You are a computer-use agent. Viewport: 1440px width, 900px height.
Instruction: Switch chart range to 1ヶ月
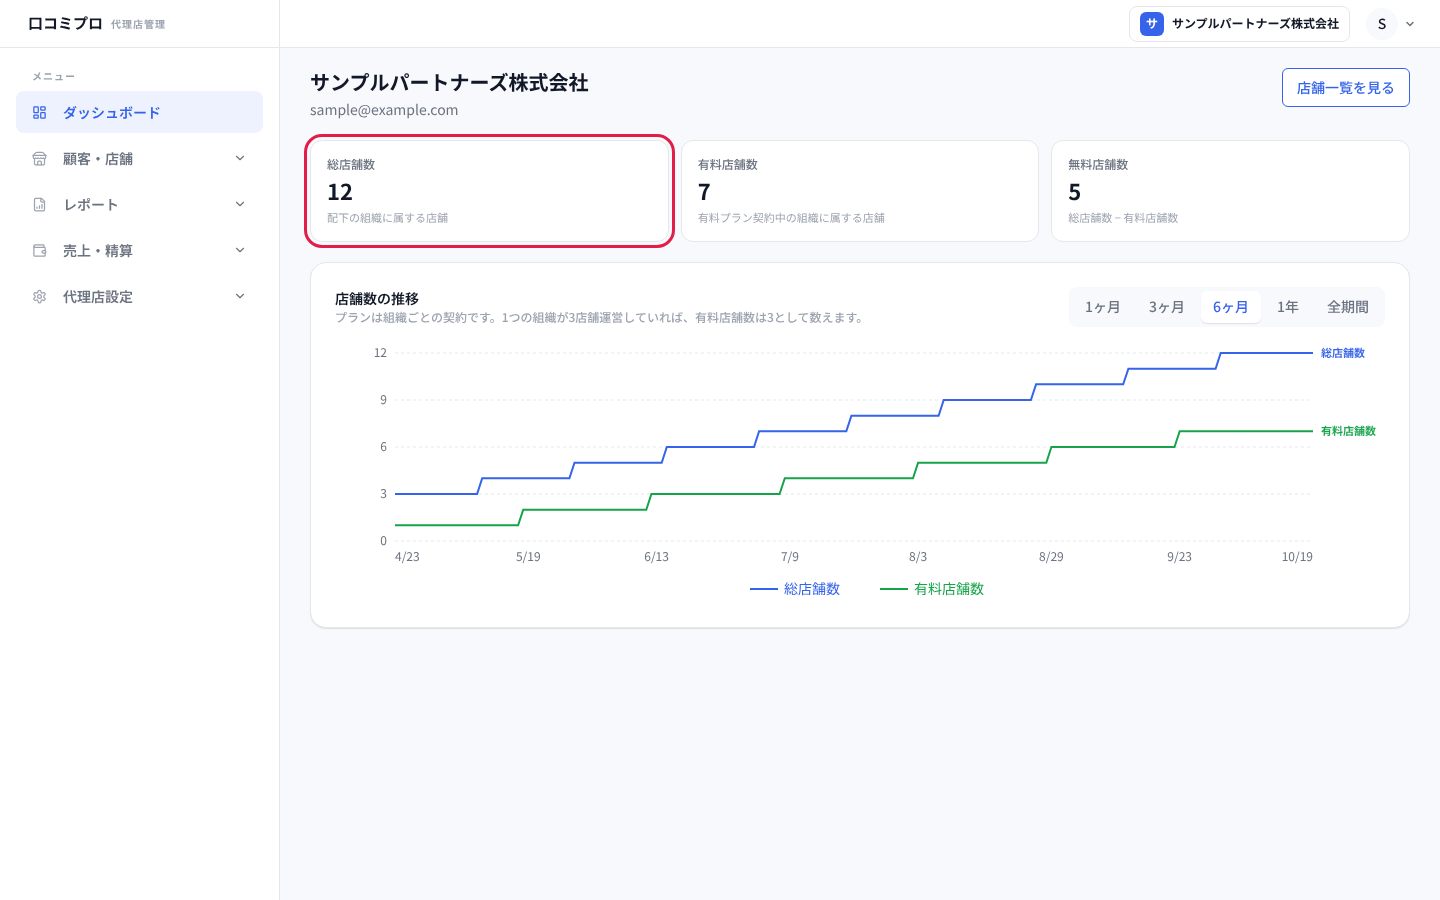click(x=1103, y=307)
